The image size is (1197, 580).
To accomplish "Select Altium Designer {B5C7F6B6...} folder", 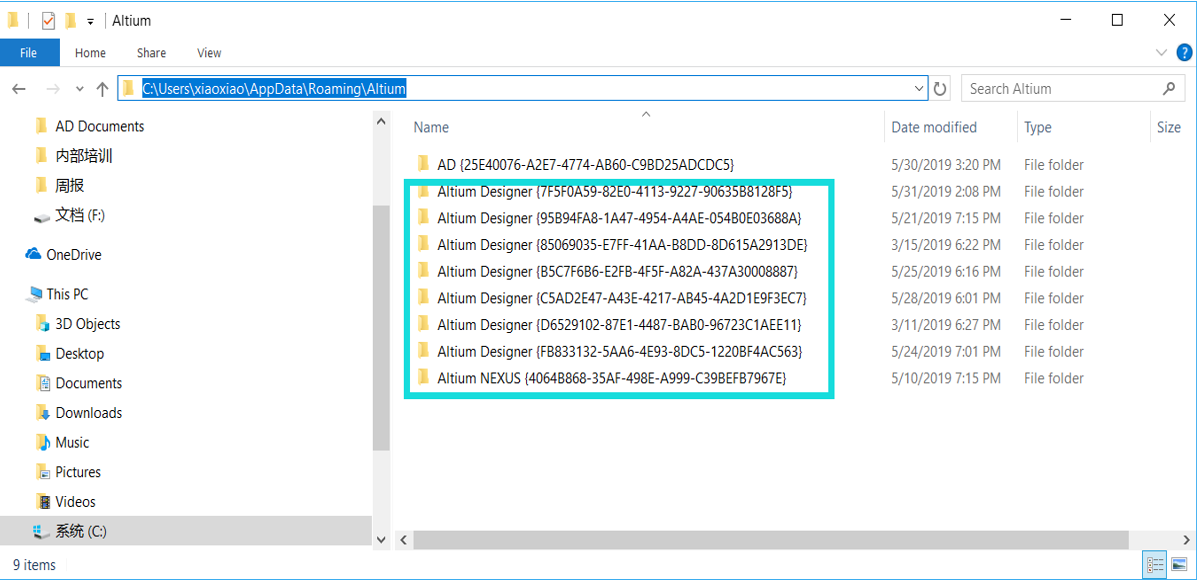I will point(618,272).
